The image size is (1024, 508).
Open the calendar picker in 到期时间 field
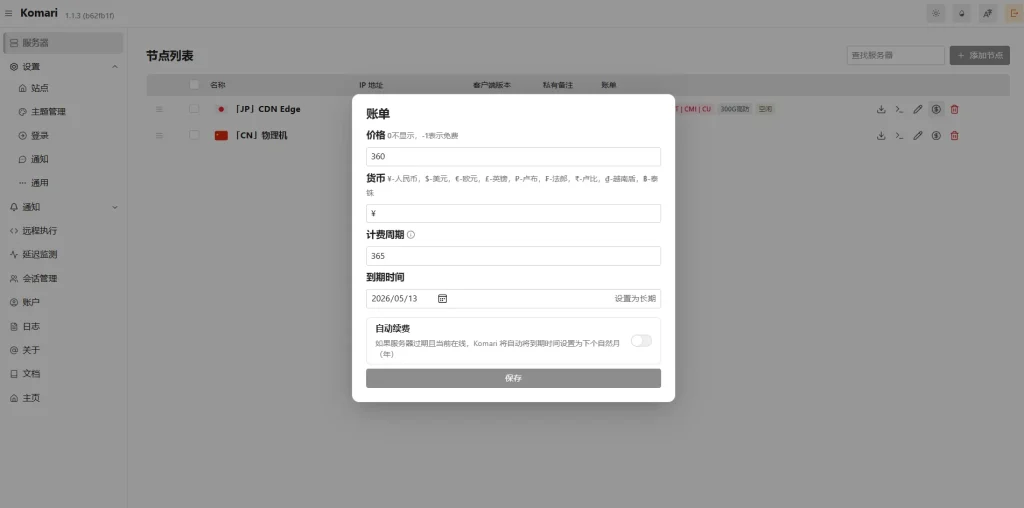click(442, 298)
